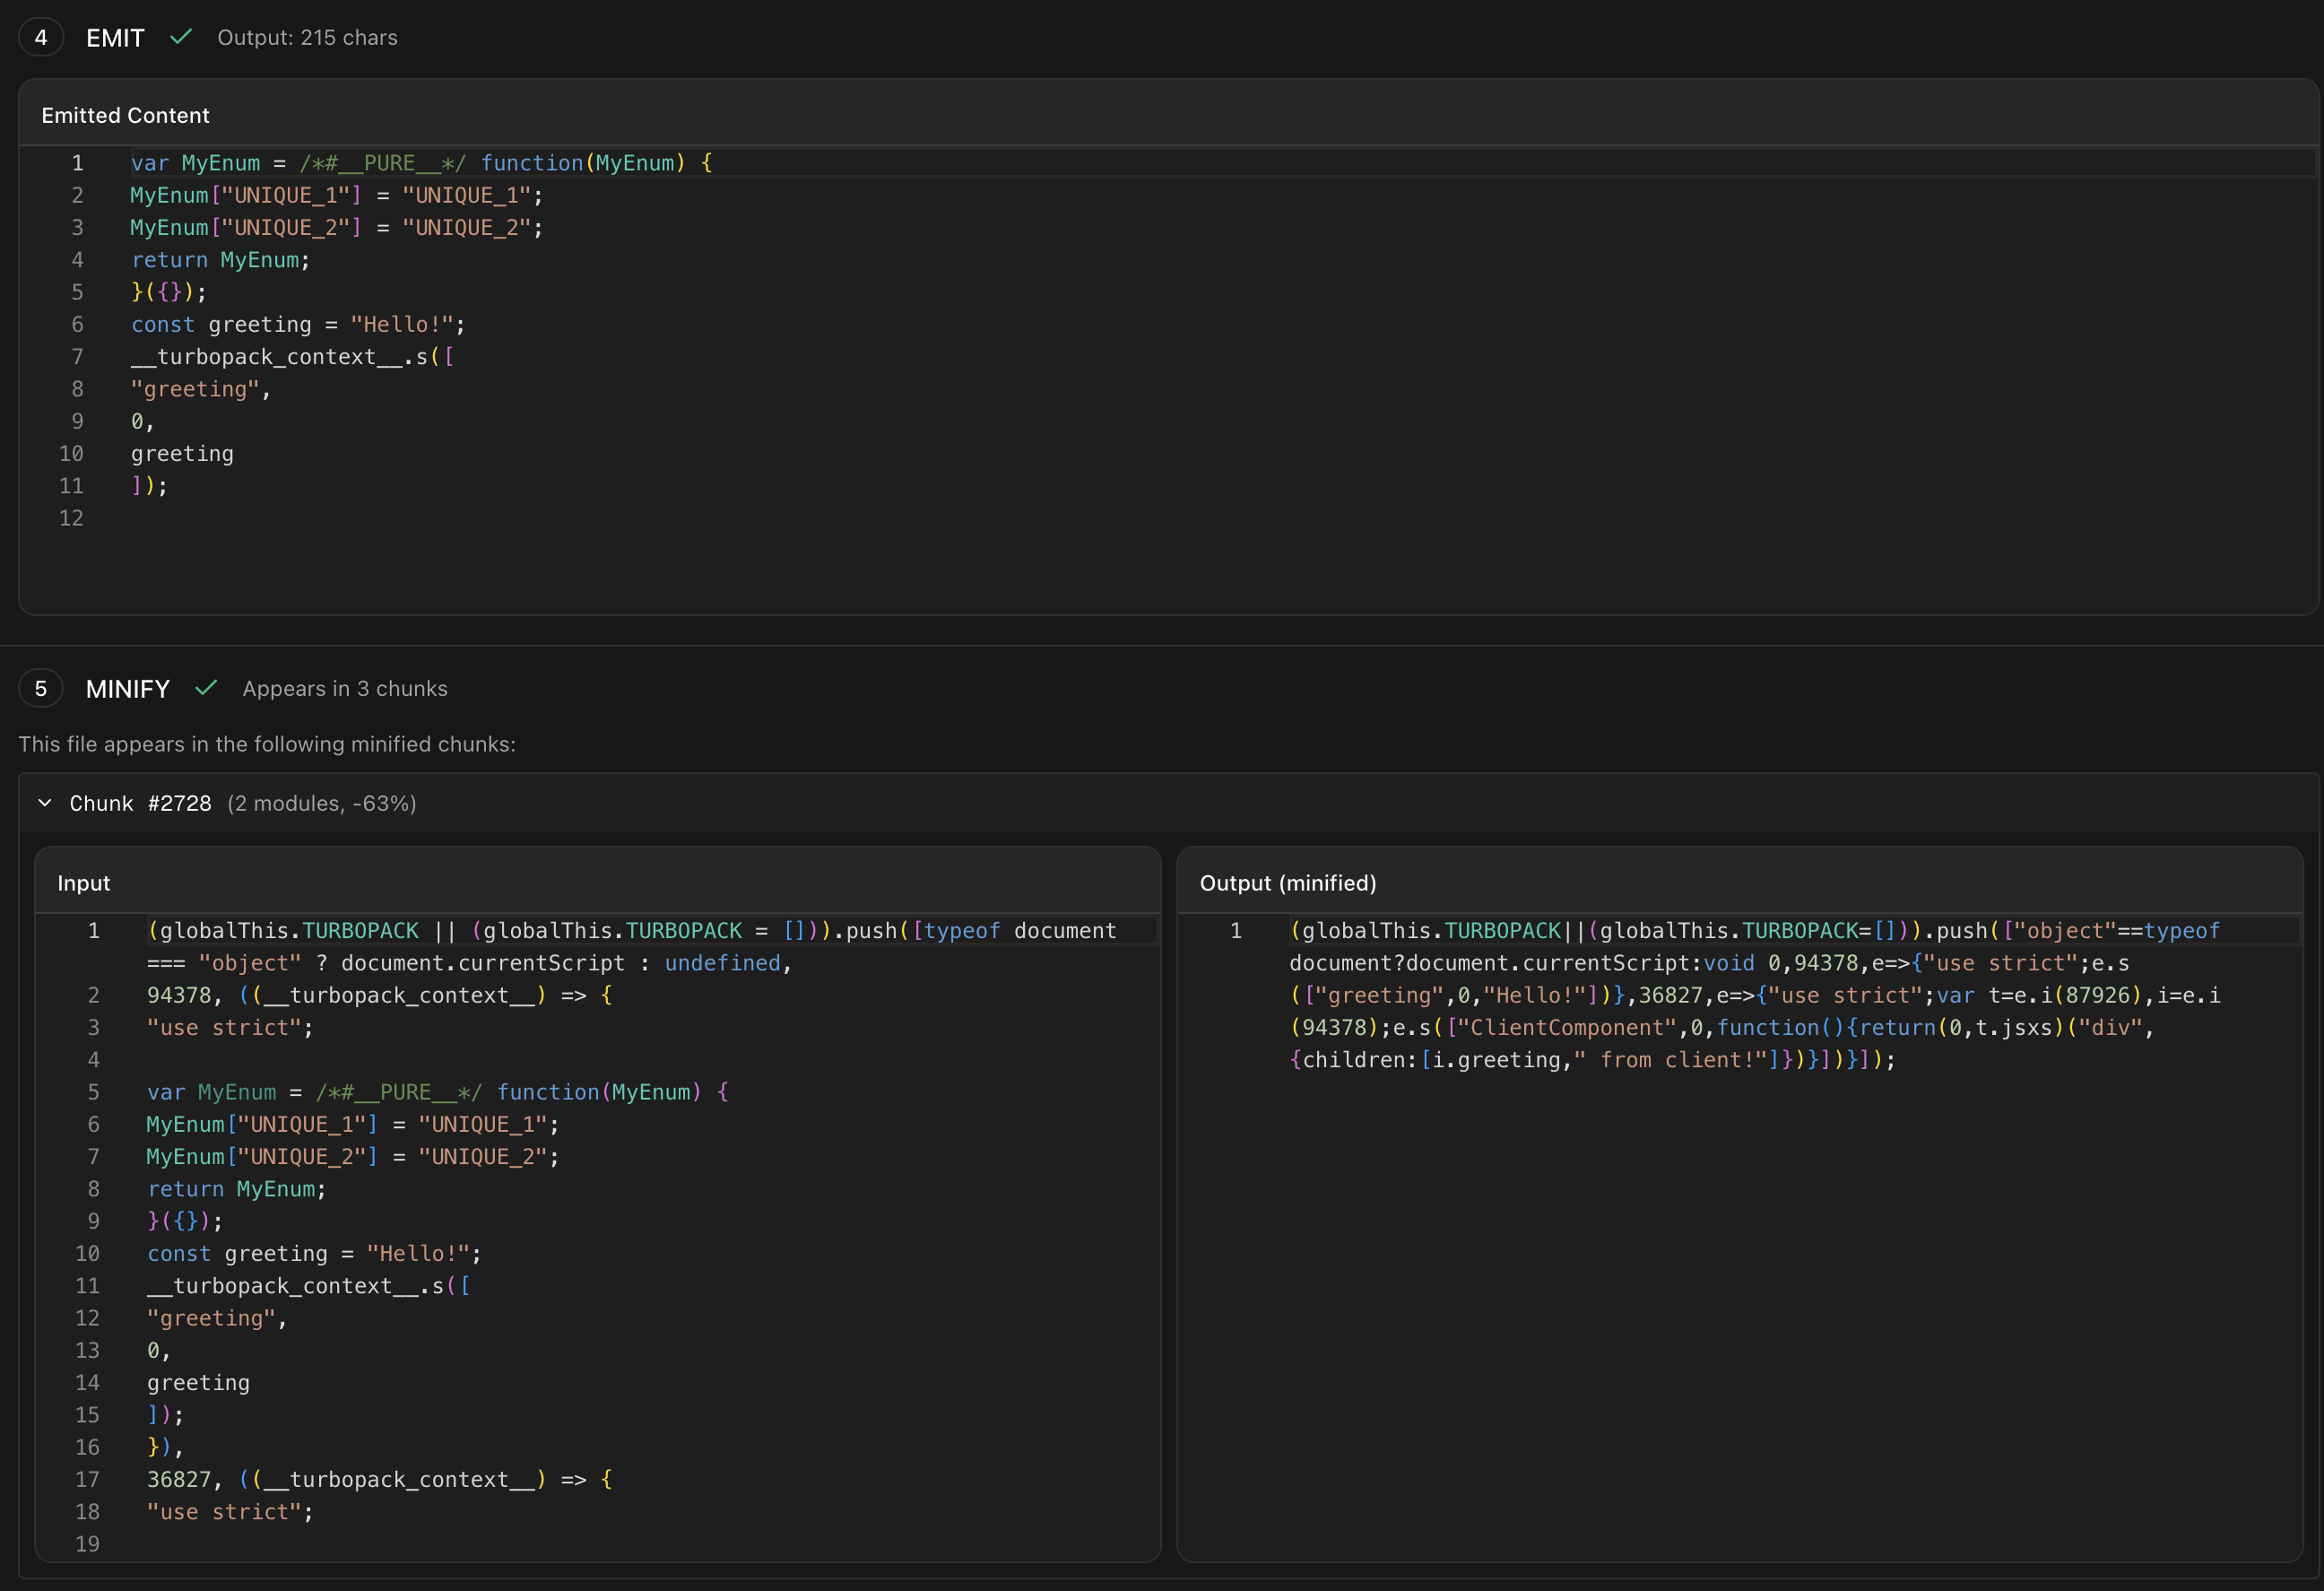Click the 'Appears in 3 chunks' text
2324x1591 pixels.
tap(344, 688)
